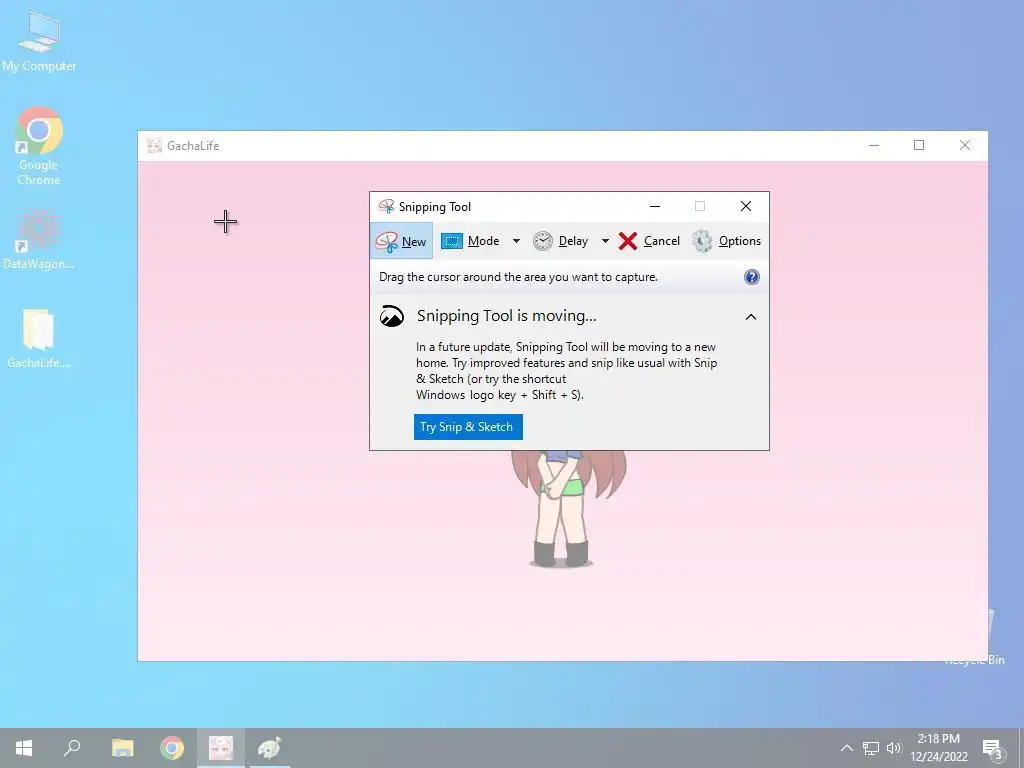Click the GachaLife window title icon

(x=154, y=146)
